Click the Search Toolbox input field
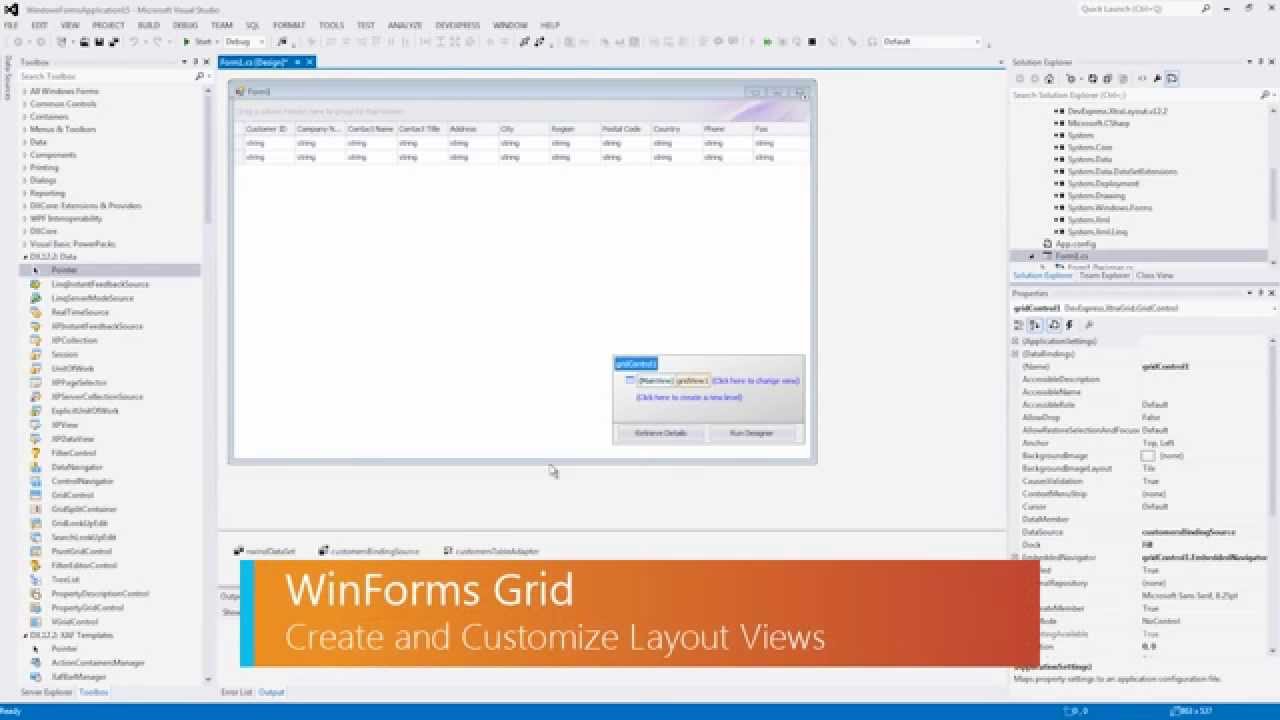Screen dimensions: 1280x720 (105, 76)
